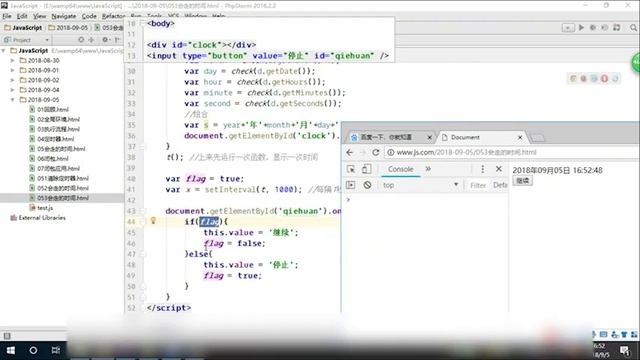
Task: Click the clear console icon
Action: point(367,185)
